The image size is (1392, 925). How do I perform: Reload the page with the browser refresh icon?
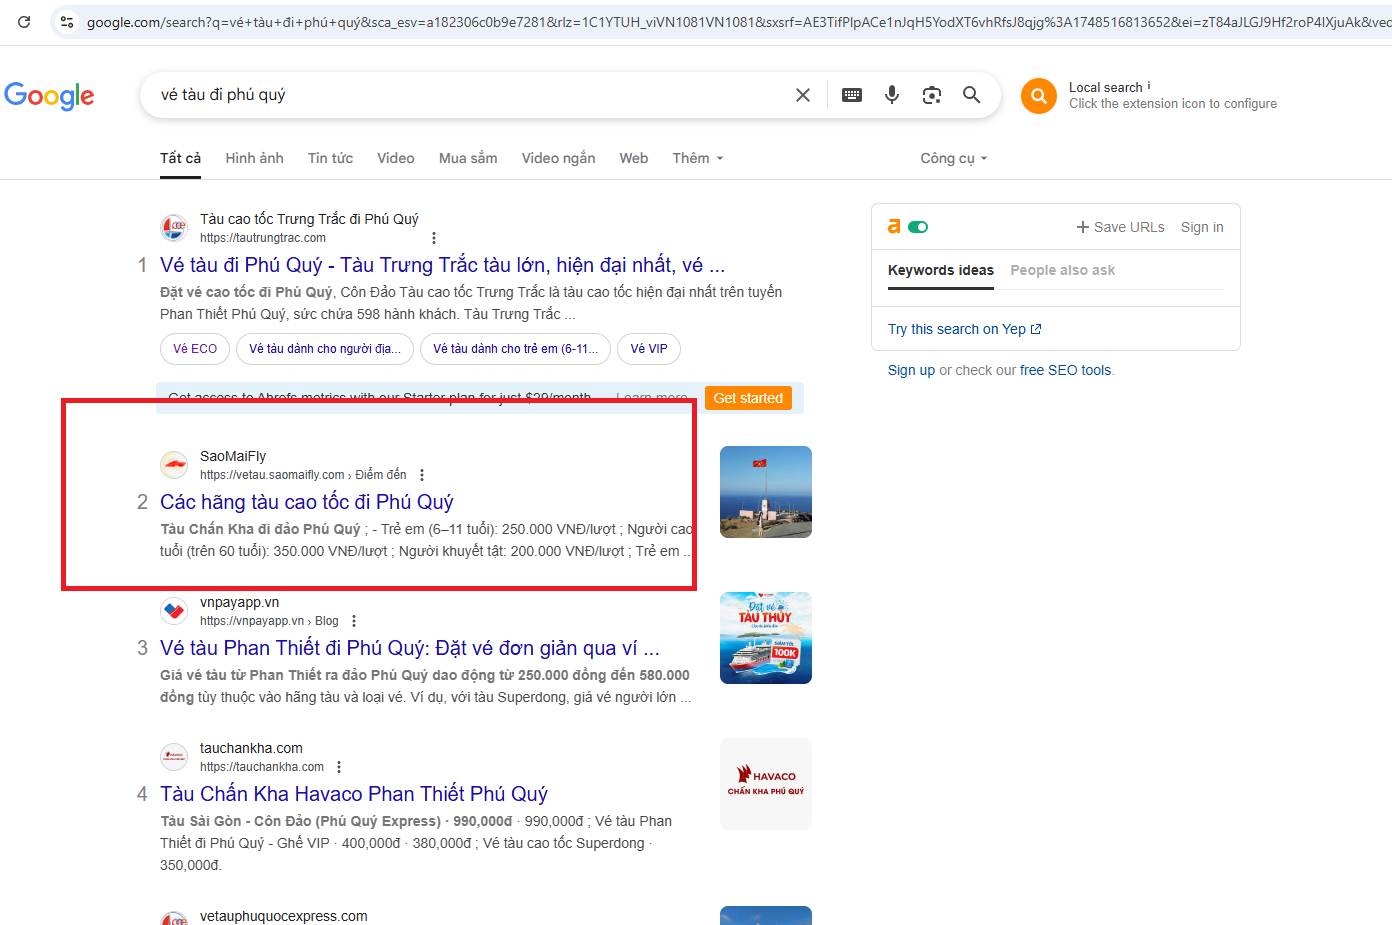(x=23, y=21)
